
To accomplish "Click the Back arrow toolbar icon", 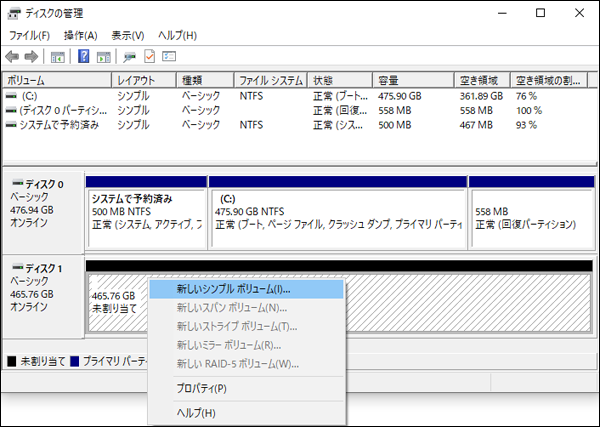I will (12, 56).
